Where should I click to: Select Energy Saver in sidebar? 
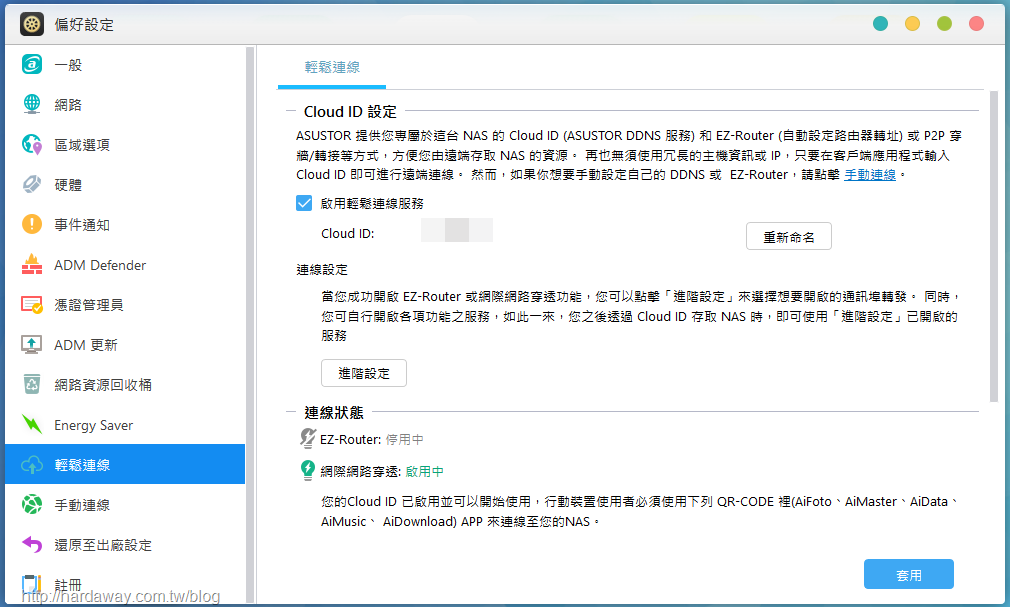(x=125, y=424)
